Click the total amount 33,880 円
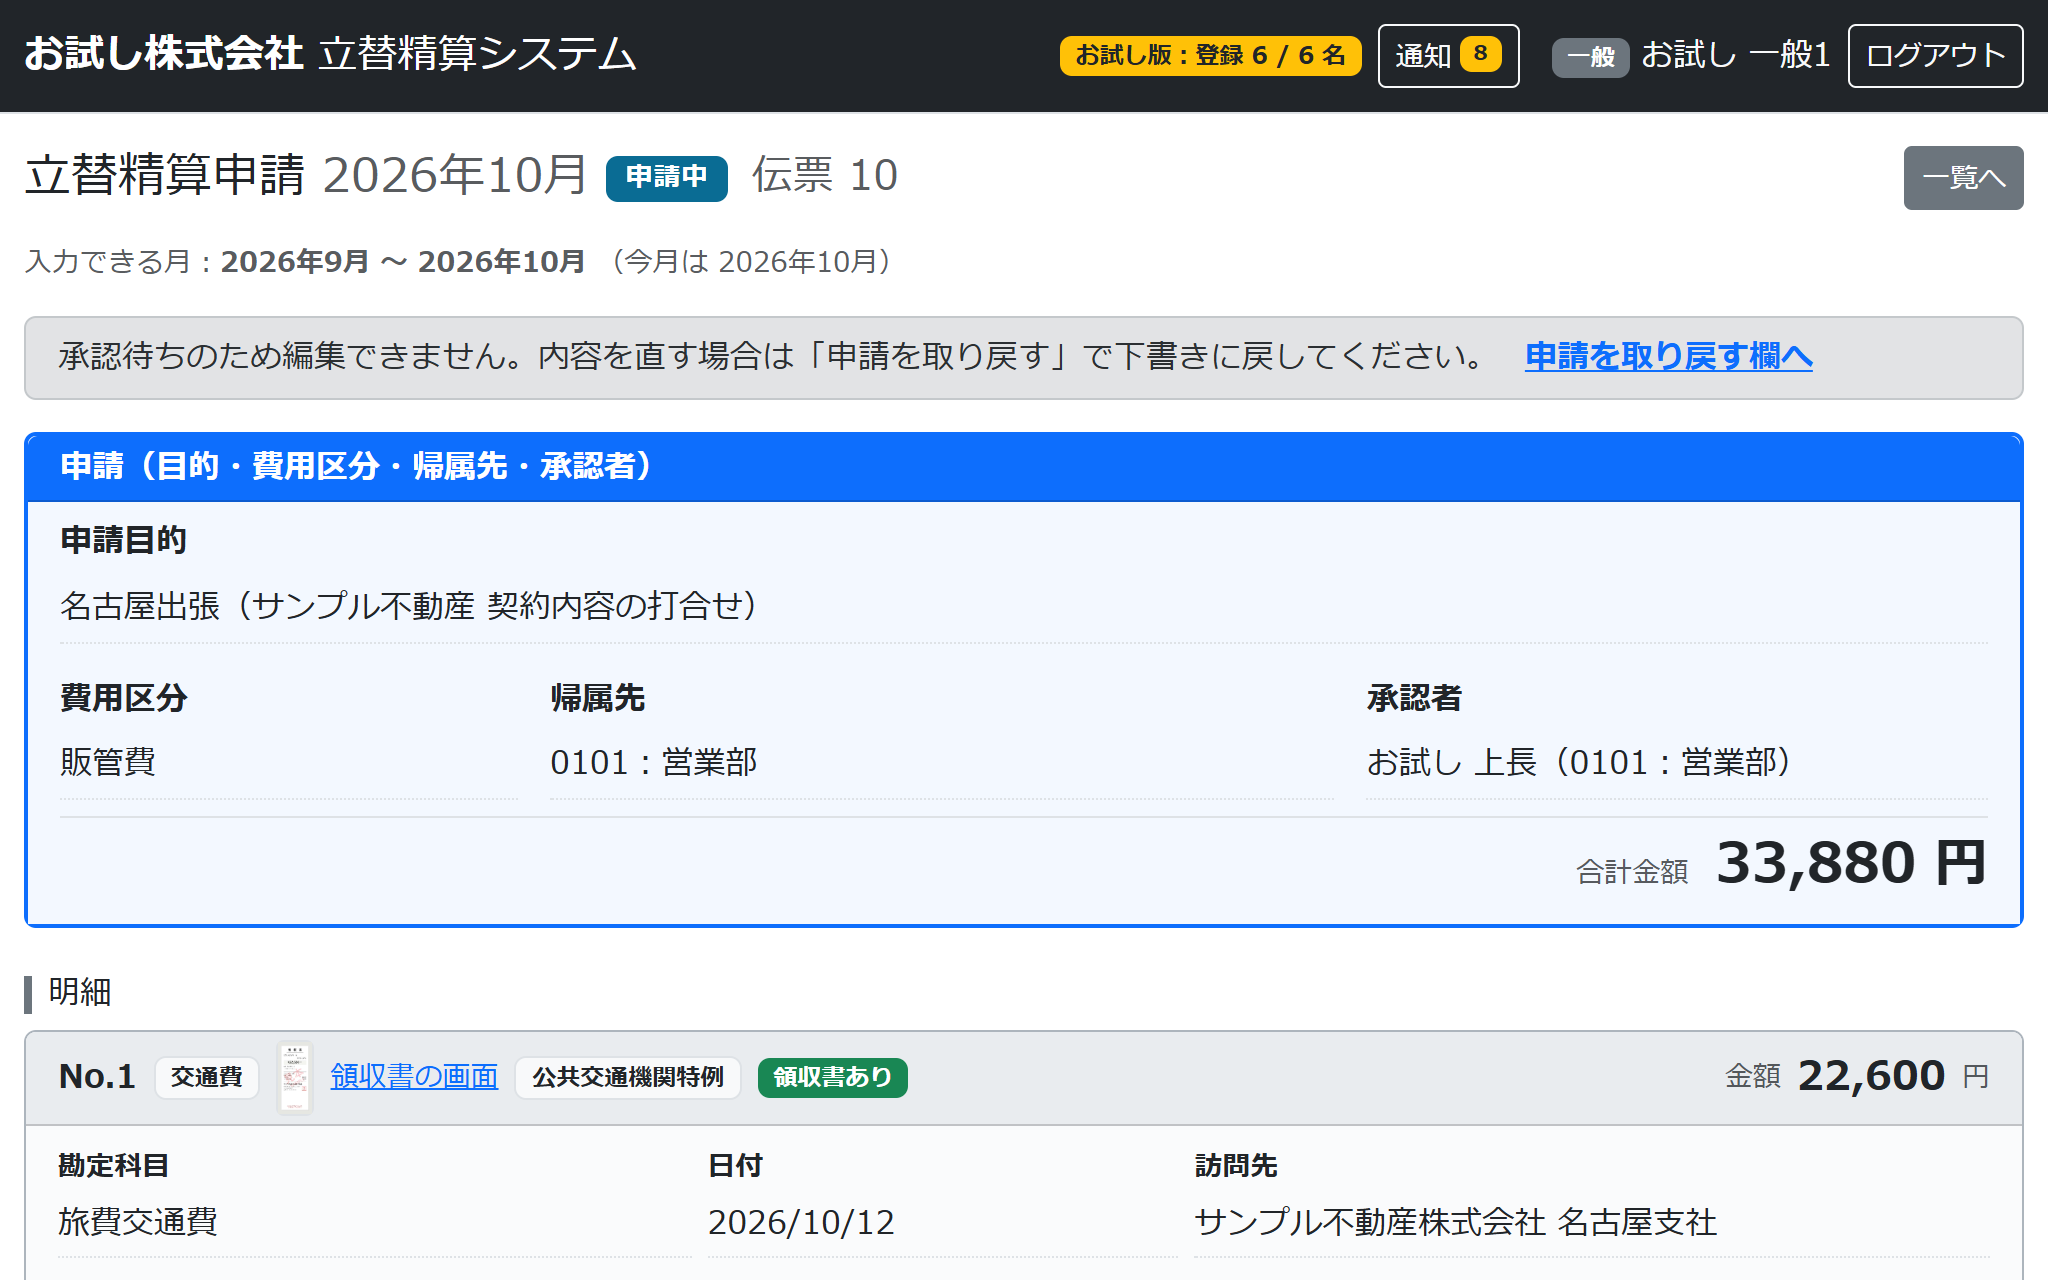This screenshot has width=2048, height=1280. pos(1850,863)
